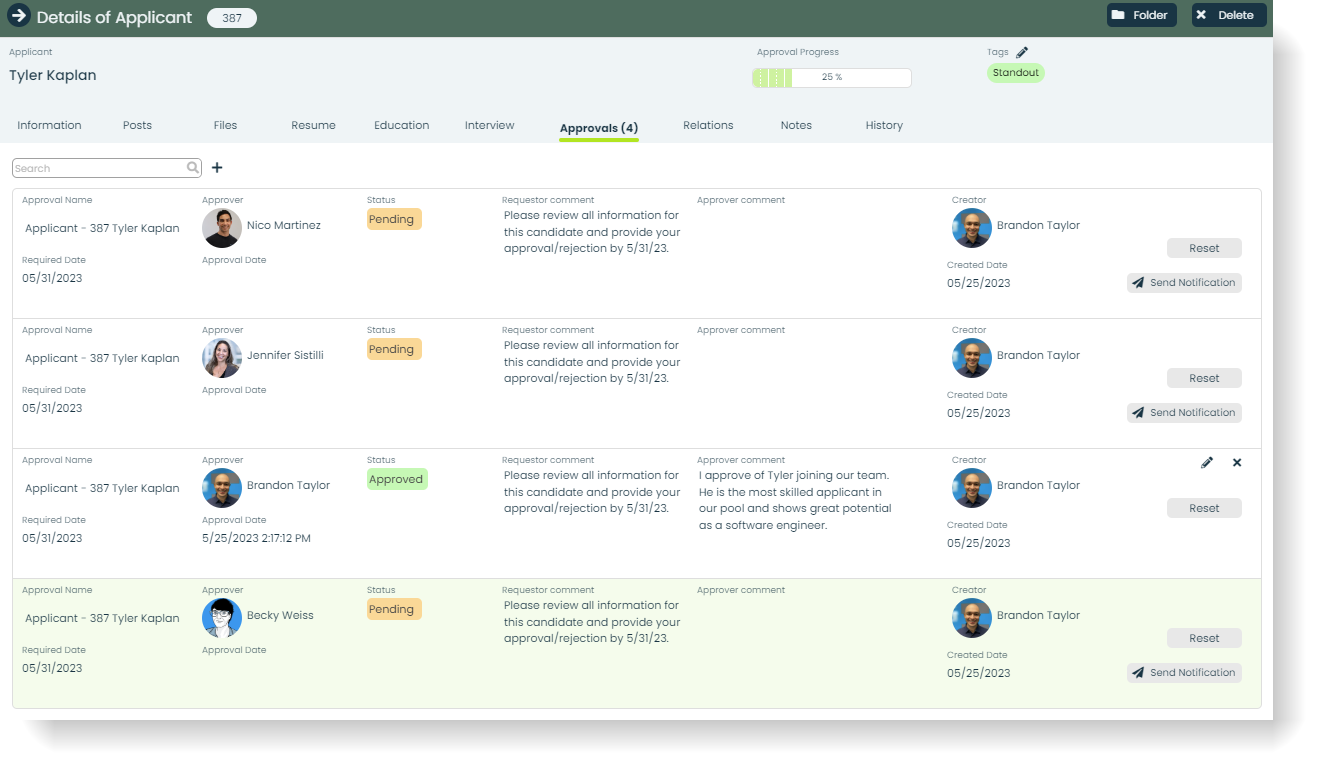The image size is (1328, 775).
Task: Open the Relations tab
Action: click(708, 125)
